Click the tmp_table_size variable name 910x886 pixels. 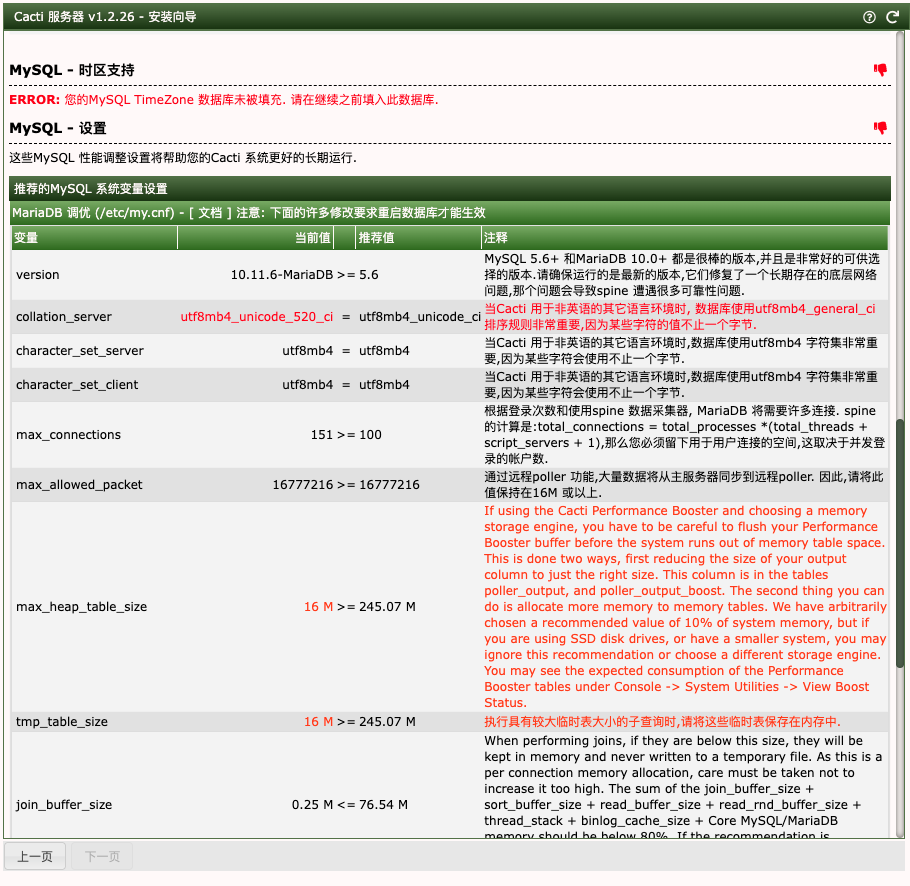62,722
